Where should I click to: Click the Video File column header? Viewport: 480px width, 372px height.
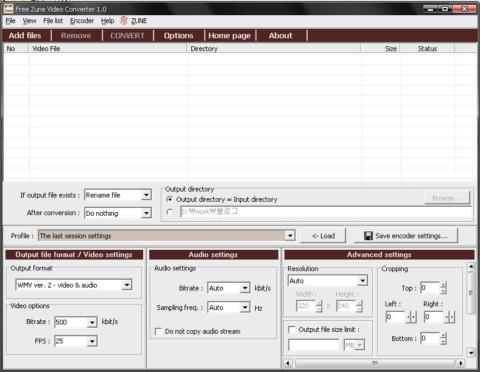tap(108, 49)
